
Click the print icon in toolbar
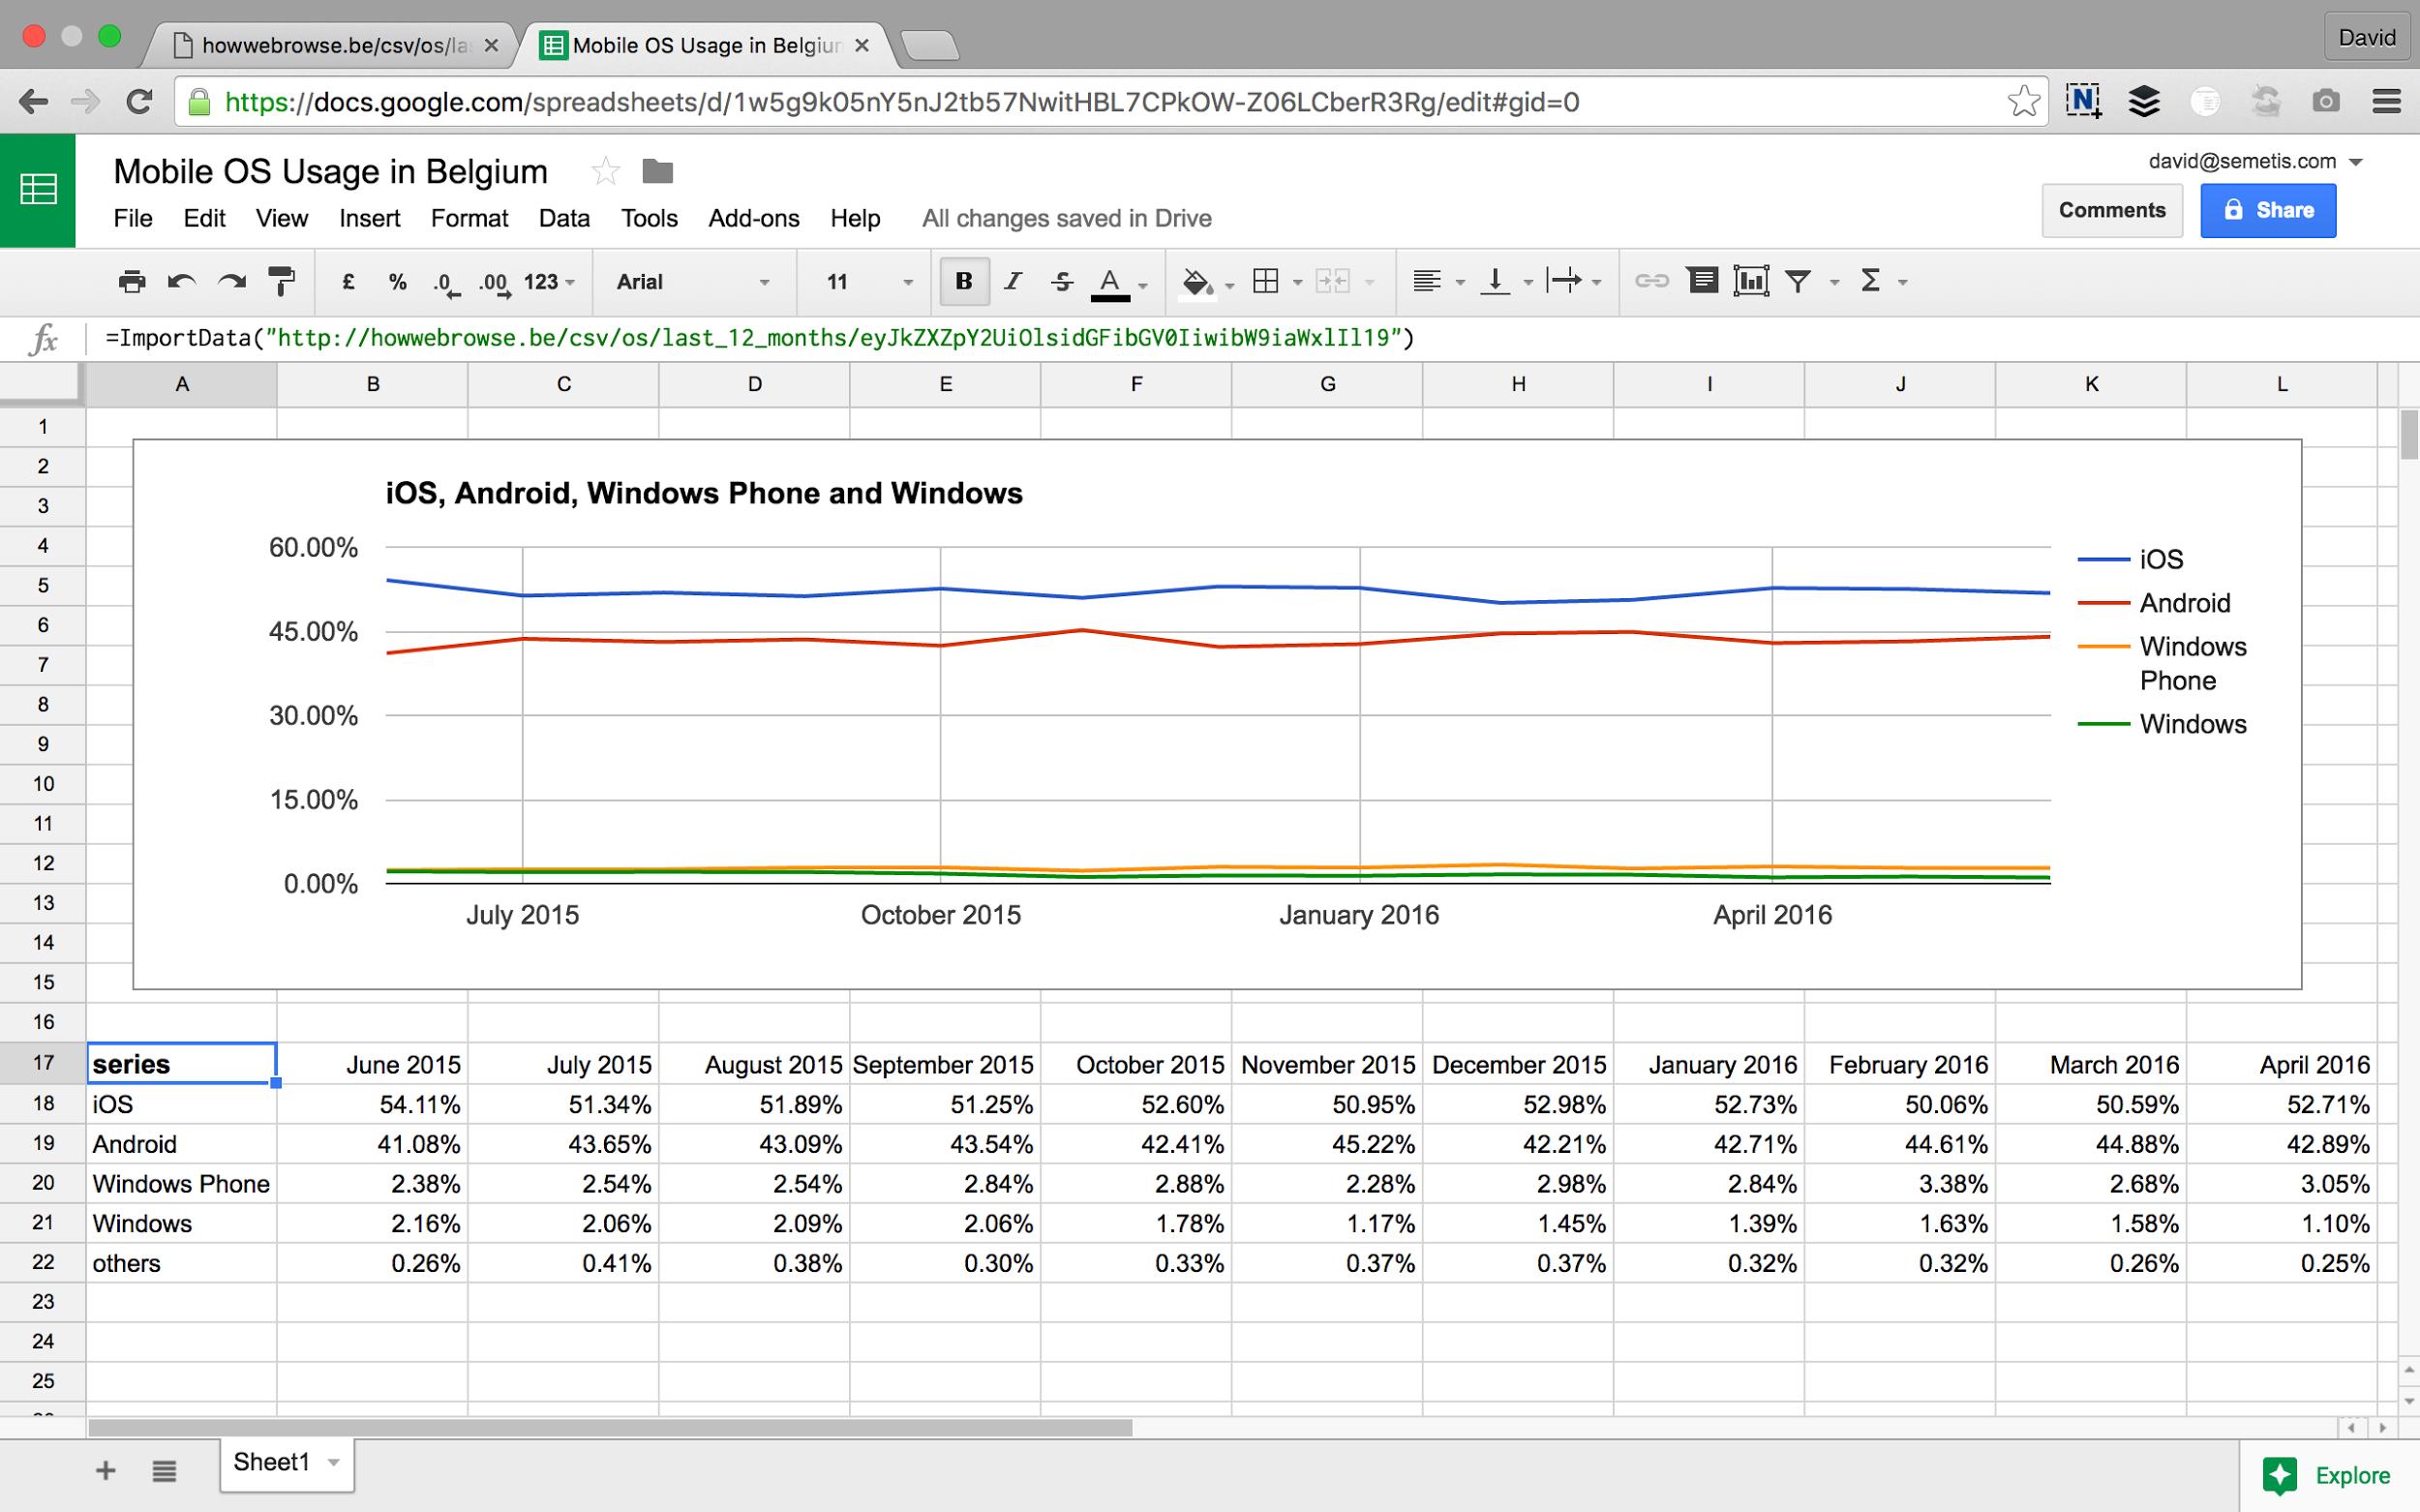pos(131,282)
